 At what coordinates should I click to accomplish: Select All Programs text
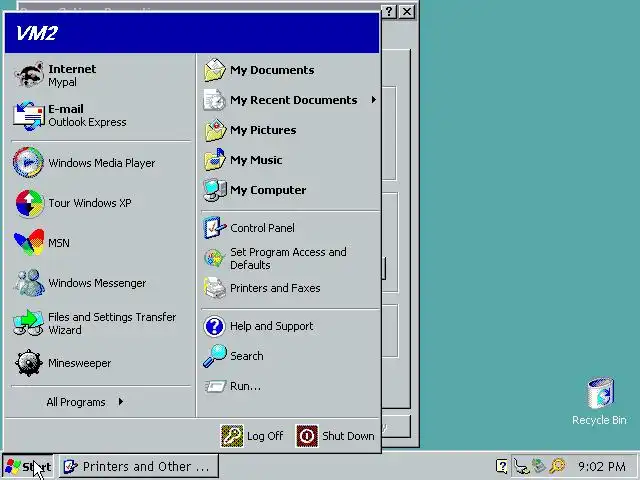[76, 402]
